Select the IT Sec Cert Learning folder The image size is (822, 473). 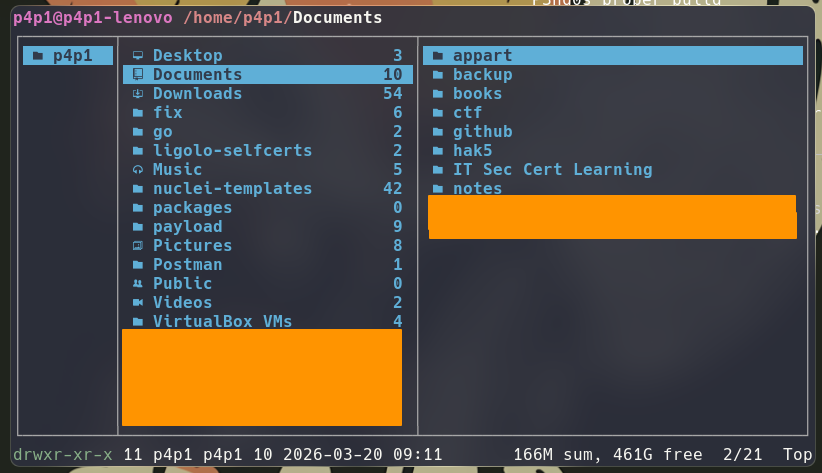click(x=552, y=170)
